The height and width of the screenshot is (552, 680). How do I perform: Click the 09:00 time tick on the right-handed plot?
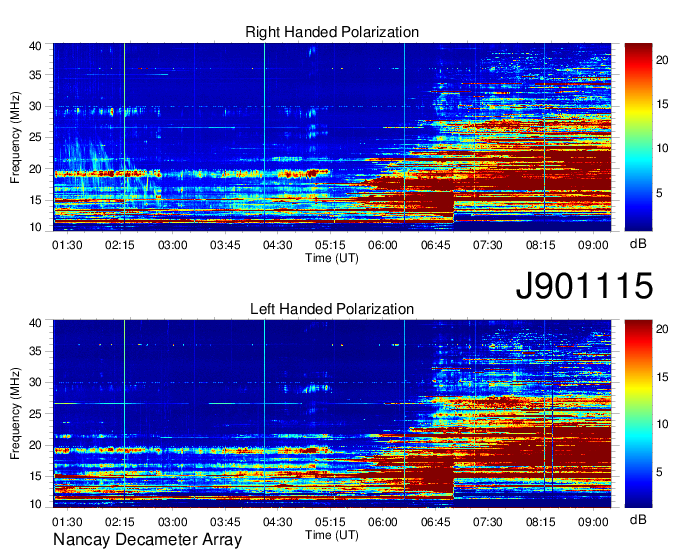pyautogui.click(x=593, y=245)
